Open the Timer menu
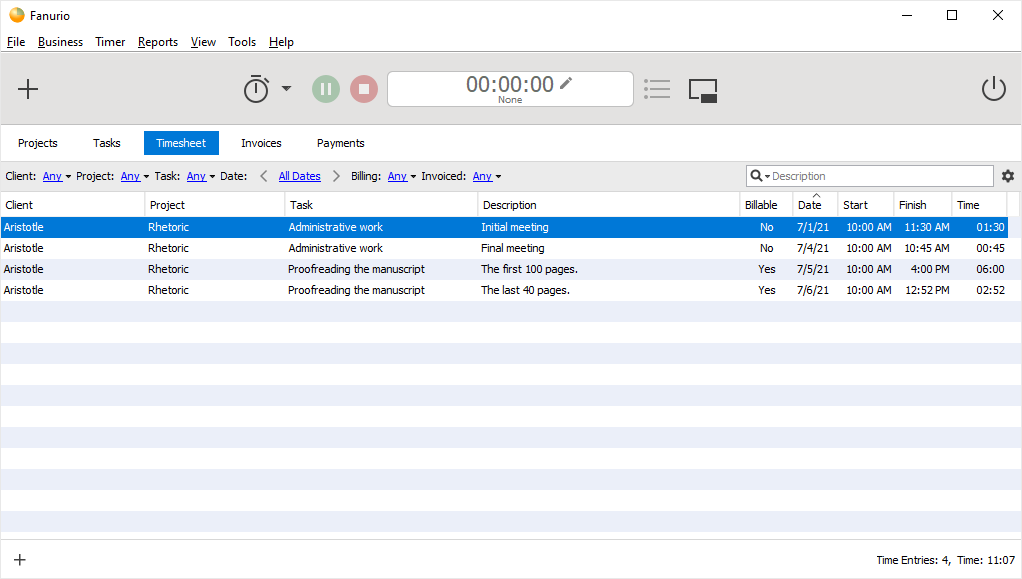 (x=110, y=42)
